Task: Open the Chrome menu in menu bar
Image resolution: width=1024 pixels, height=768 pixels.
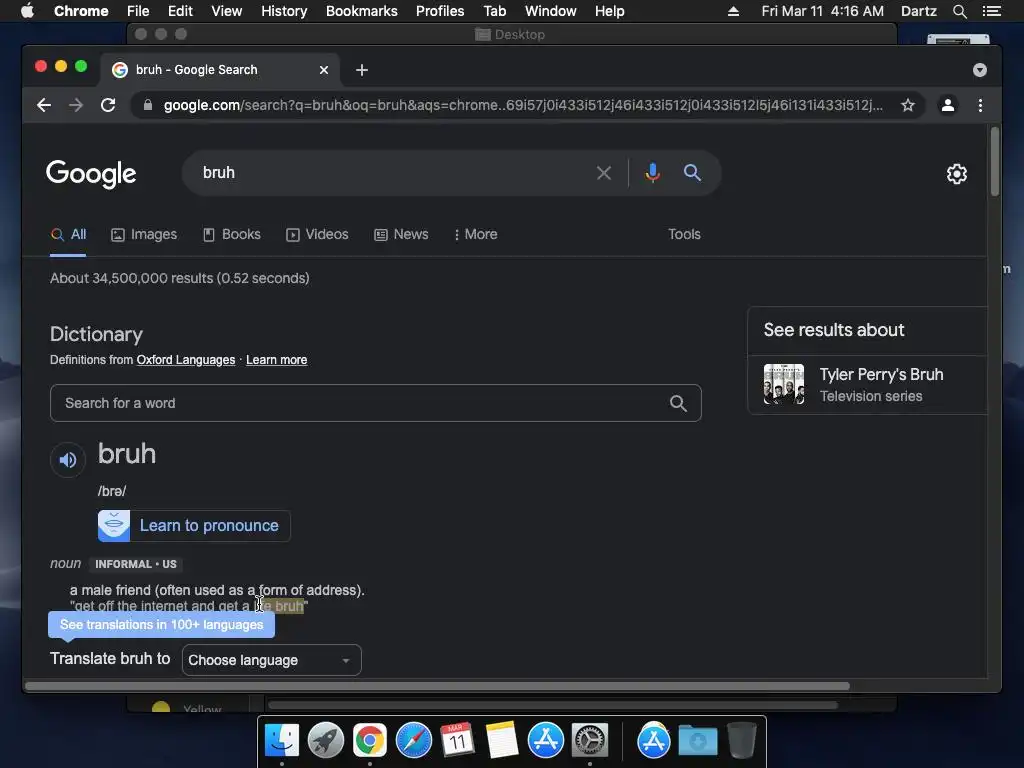Action: 81,11
